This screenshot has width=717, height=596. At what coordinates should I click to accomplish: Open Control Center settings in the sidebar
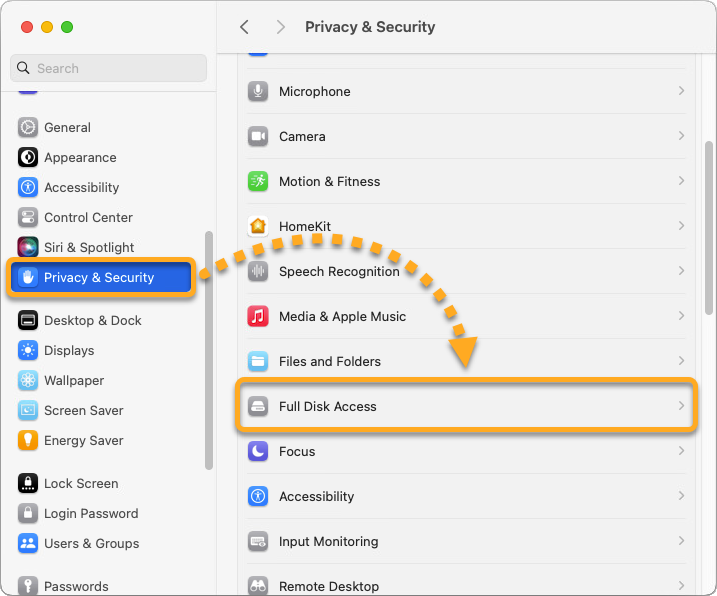click(x=88, y=217)
